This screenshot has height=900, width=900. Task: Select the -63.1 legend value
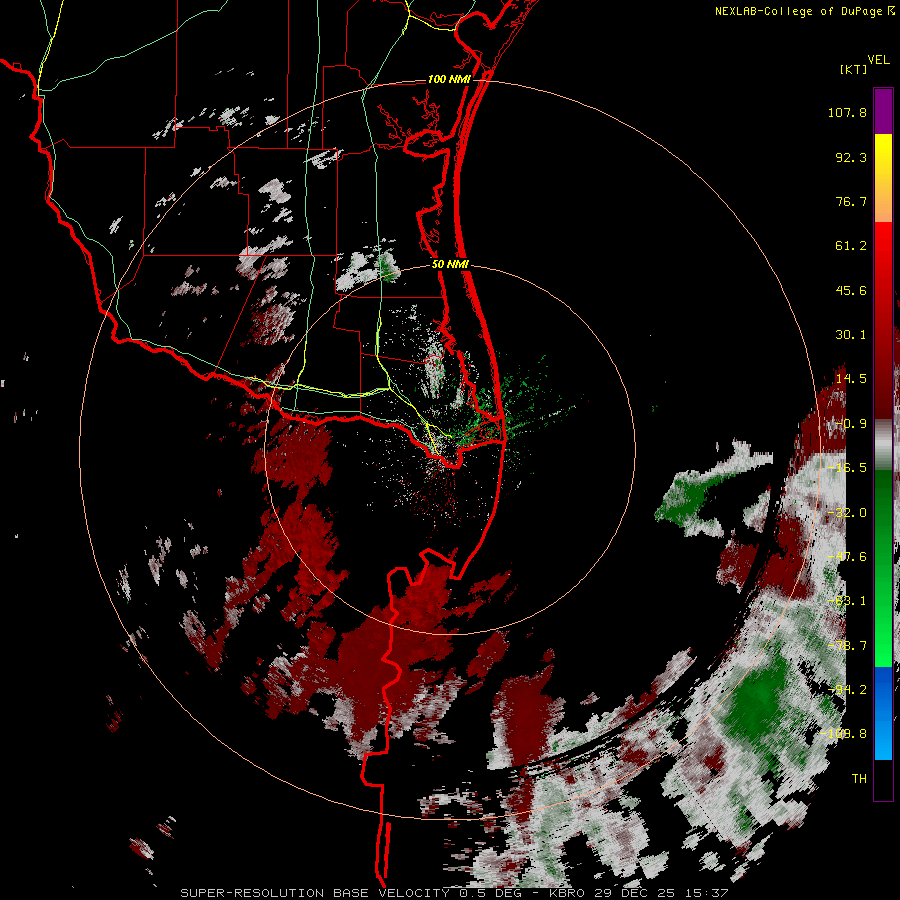tap(847, 601)
